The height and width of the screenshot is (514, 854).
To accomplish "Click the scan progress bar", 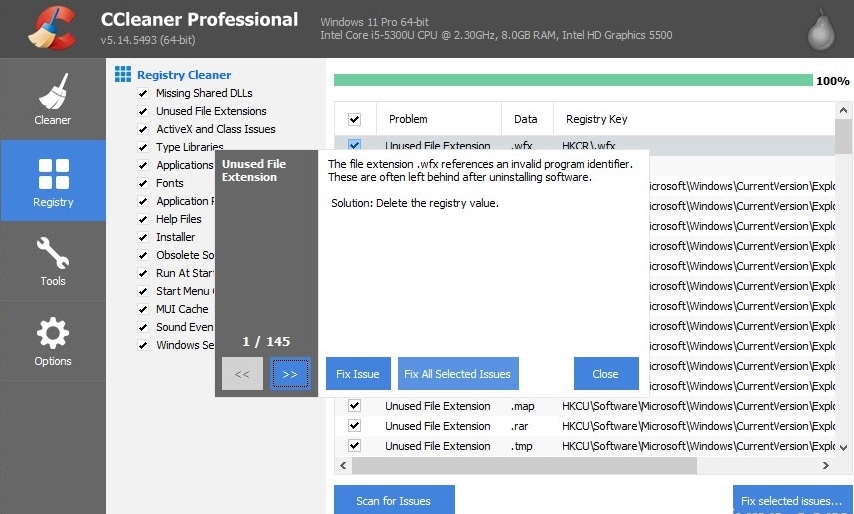I will pyautogui.click(x=572, y=80).
